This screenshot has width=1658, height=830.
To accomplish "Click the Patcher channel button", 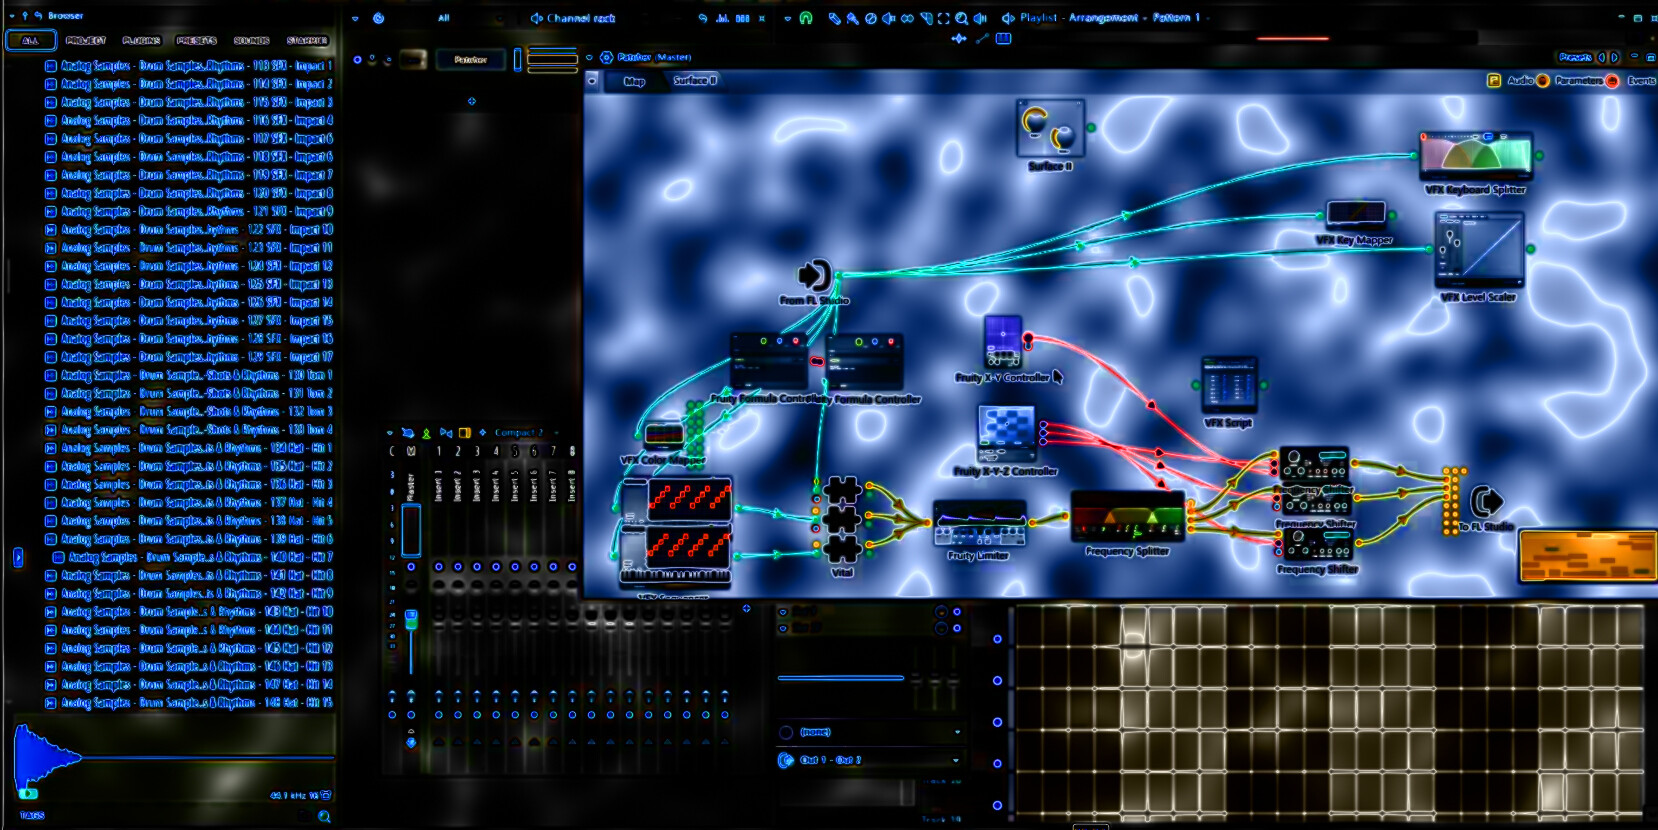I will pyautogui.click(x=470, y=60).
